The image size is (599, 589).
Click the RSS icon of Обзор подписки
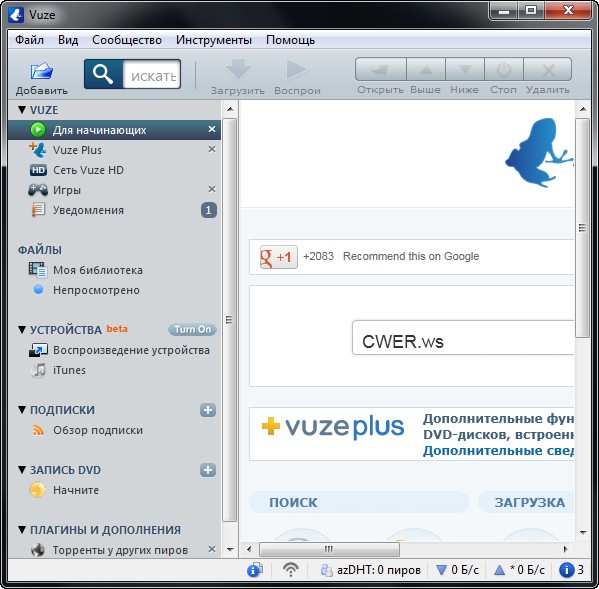[x=38, y=430]
